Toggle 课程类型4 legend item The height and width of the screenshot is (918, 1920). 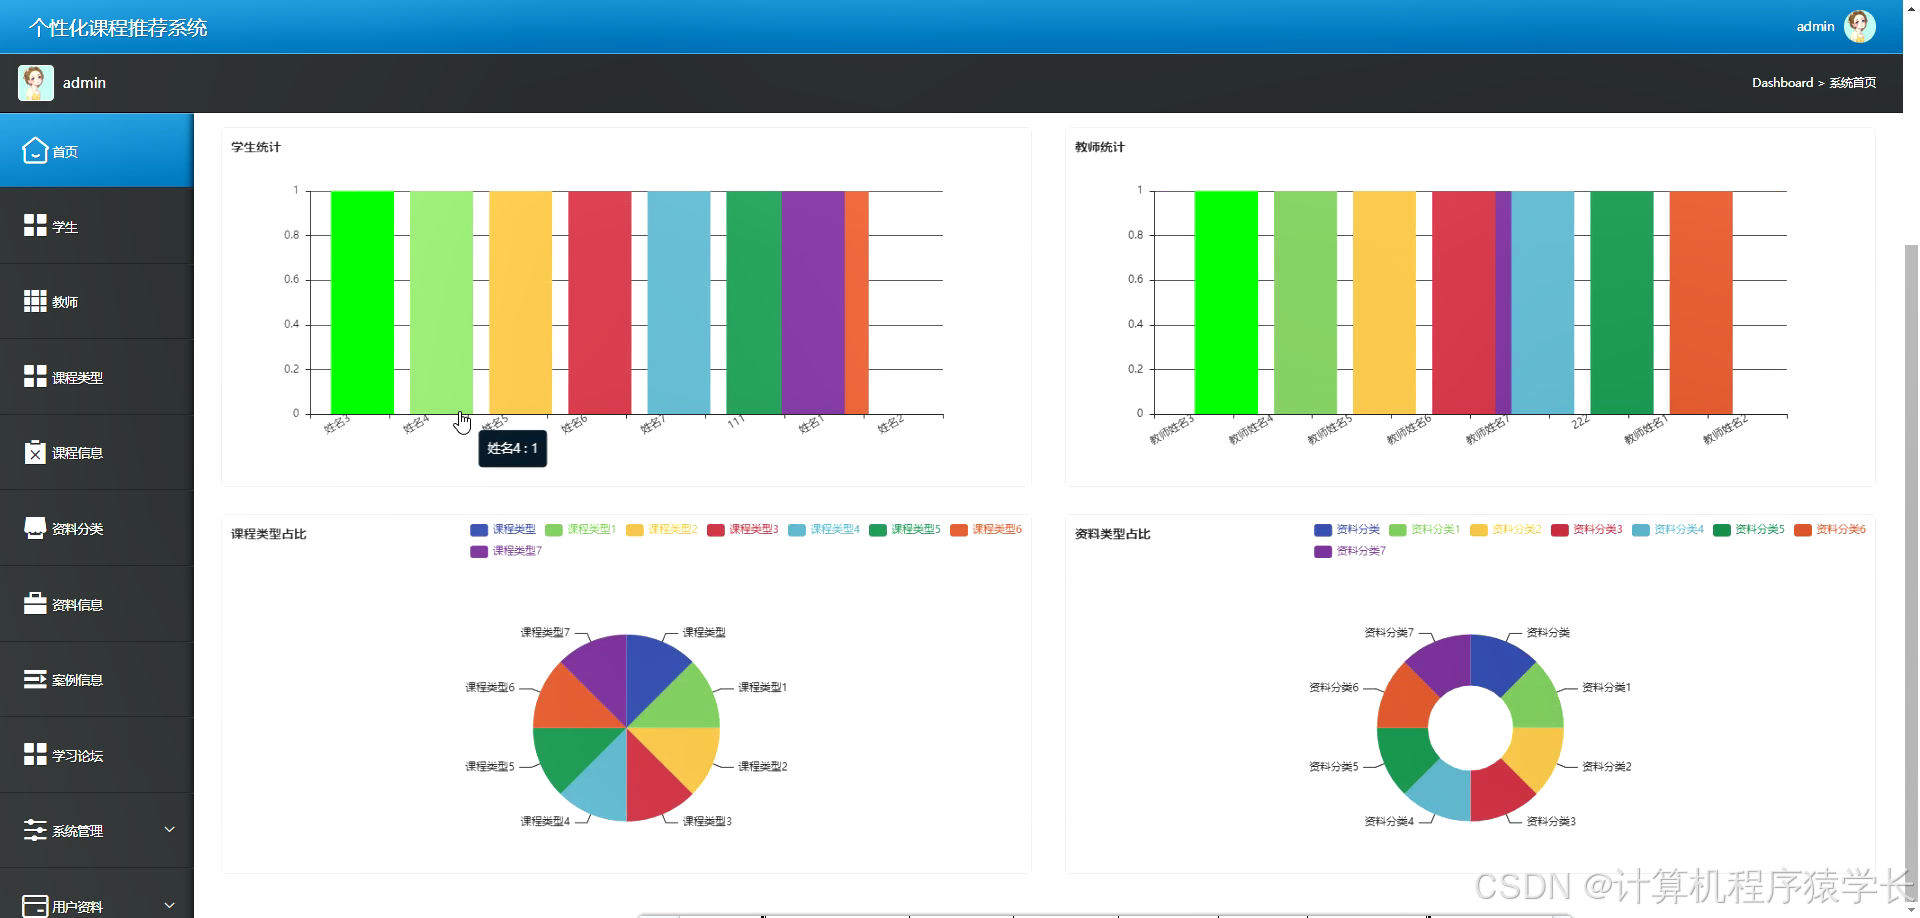[x=824, y=529]
